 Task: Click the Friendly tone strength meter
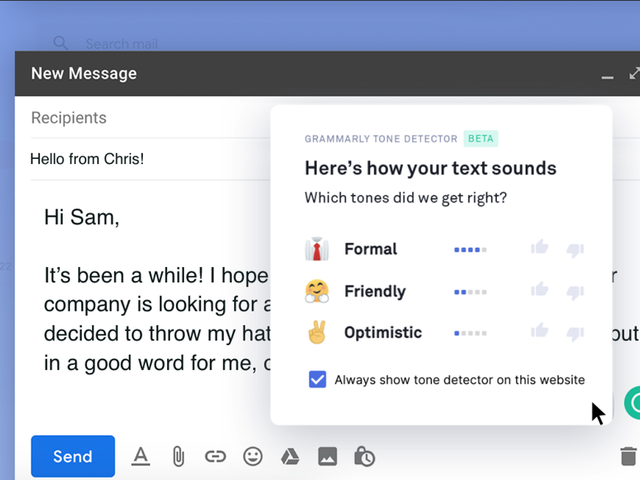pyautogui.click(x=470, y=292)
